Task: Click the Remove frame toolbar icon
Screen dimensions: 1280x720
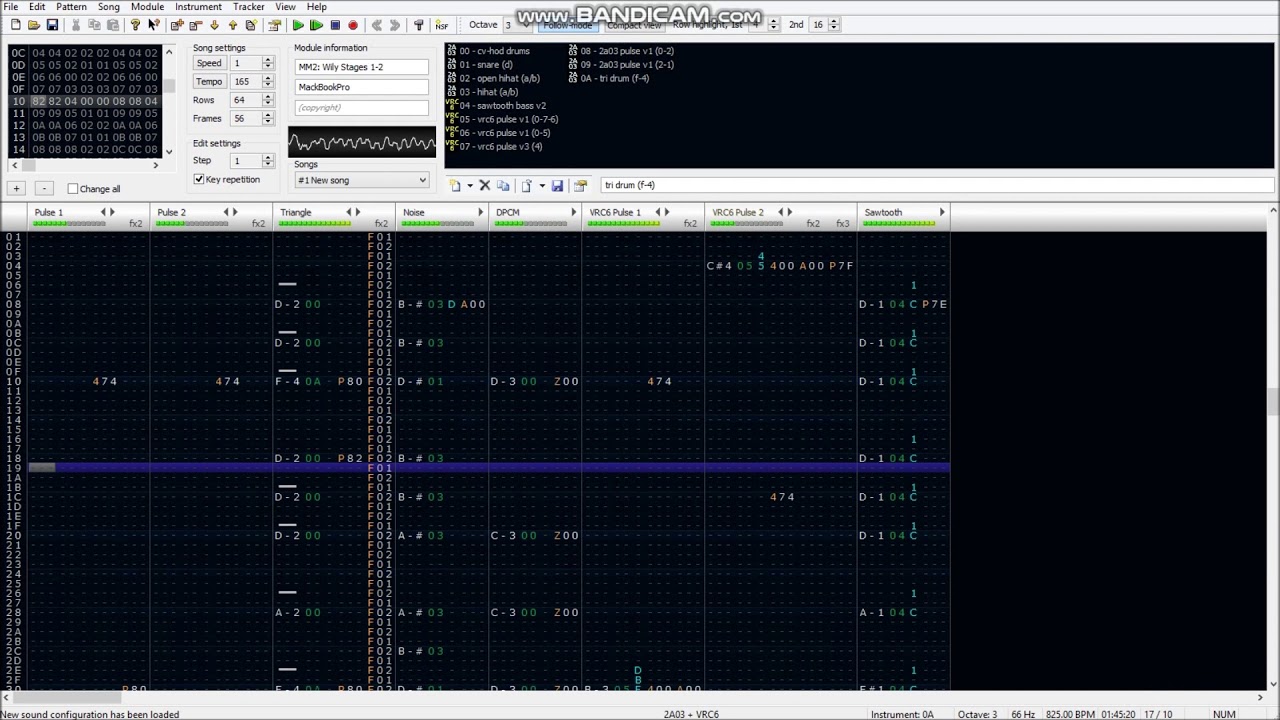Action: coord(195,25)
